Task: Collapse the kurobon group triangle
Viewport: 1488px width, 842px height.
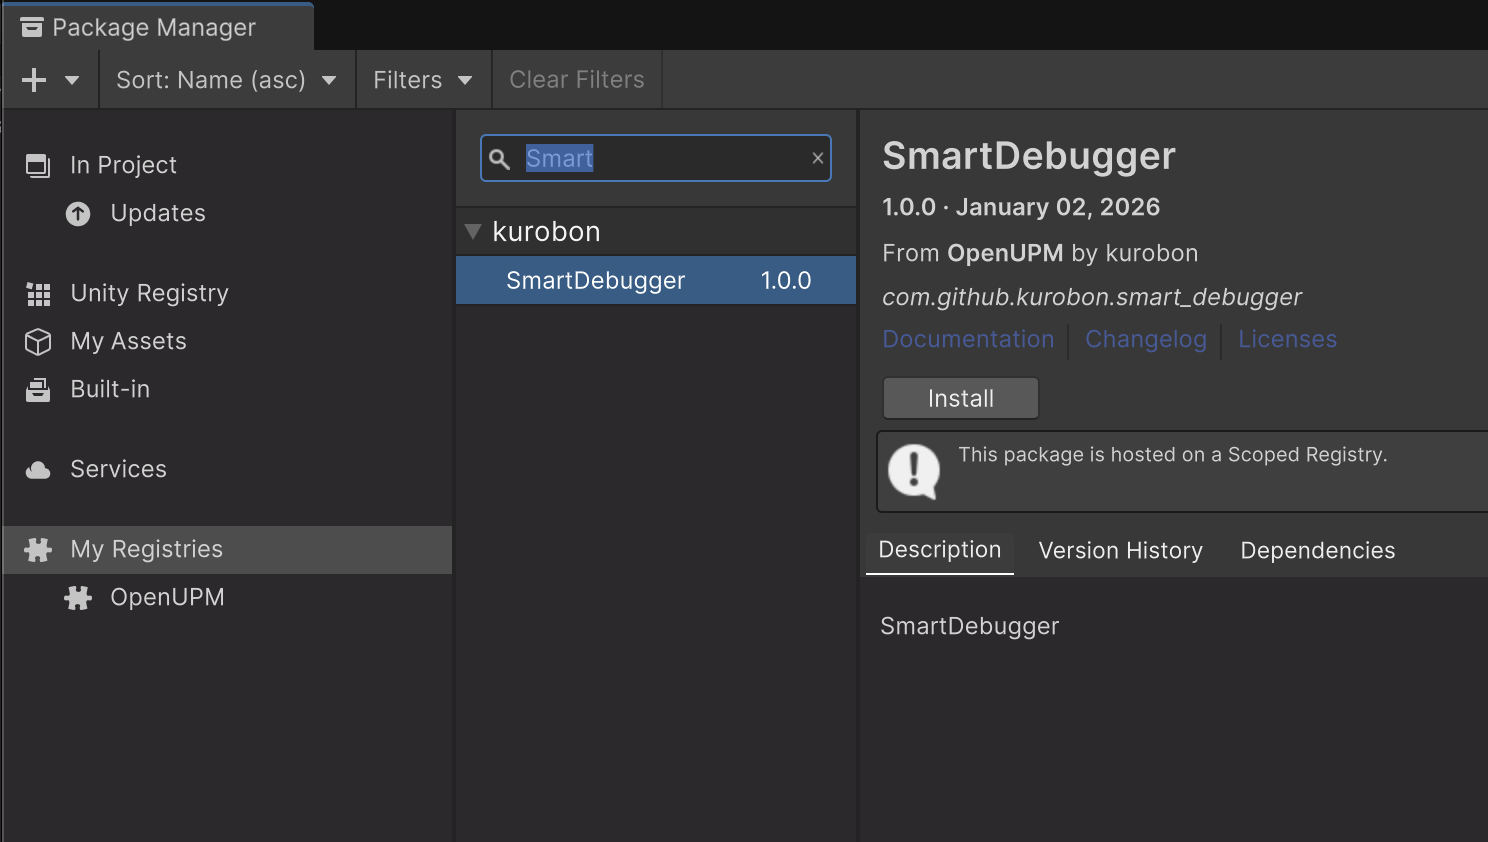Action: point(473,232)
